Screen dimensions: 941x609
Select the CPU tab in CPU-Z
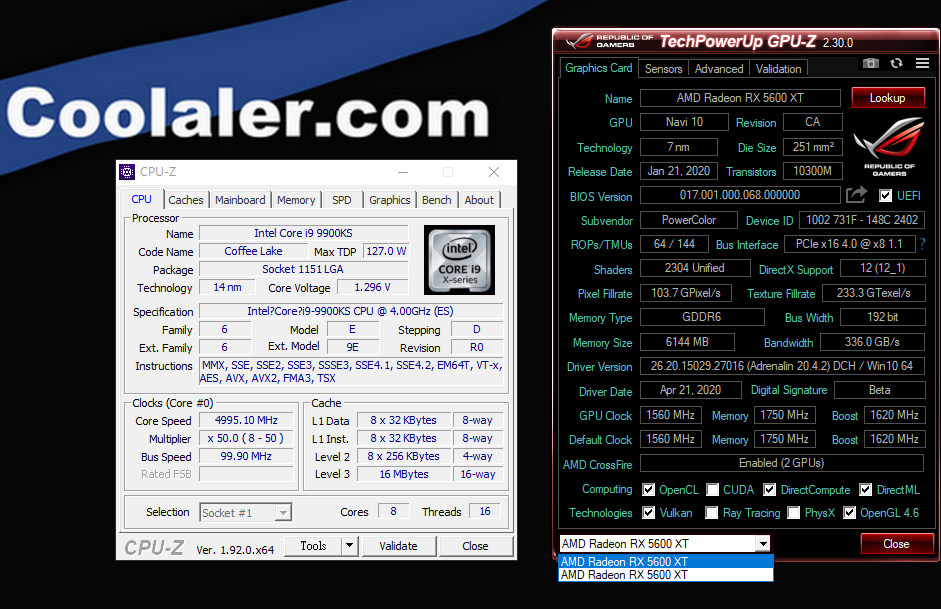point(142,199)
